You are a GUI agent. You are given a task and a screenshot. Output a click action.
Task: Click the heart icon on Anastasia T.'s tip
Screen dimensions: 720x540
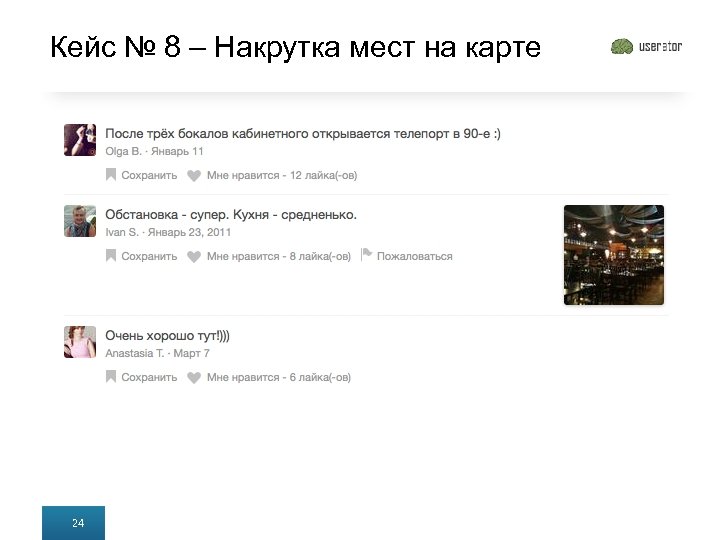pos(194,377)
